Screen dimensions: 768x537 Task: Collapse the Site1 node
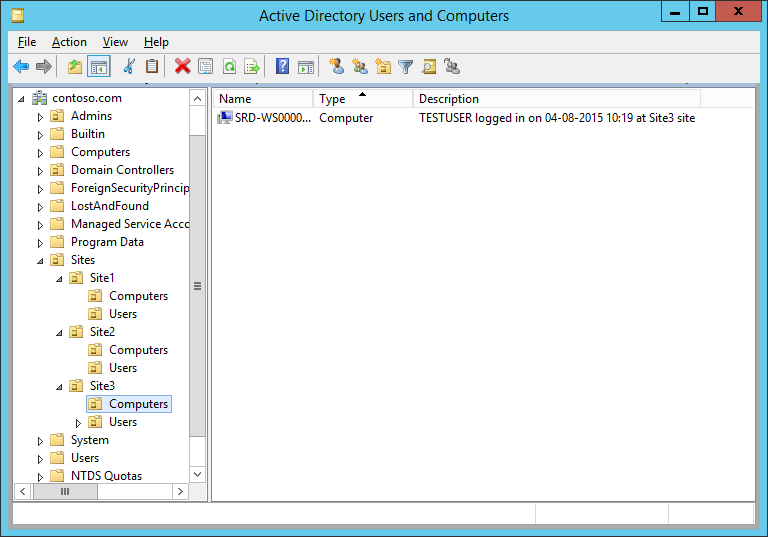(x=59, y=279)
